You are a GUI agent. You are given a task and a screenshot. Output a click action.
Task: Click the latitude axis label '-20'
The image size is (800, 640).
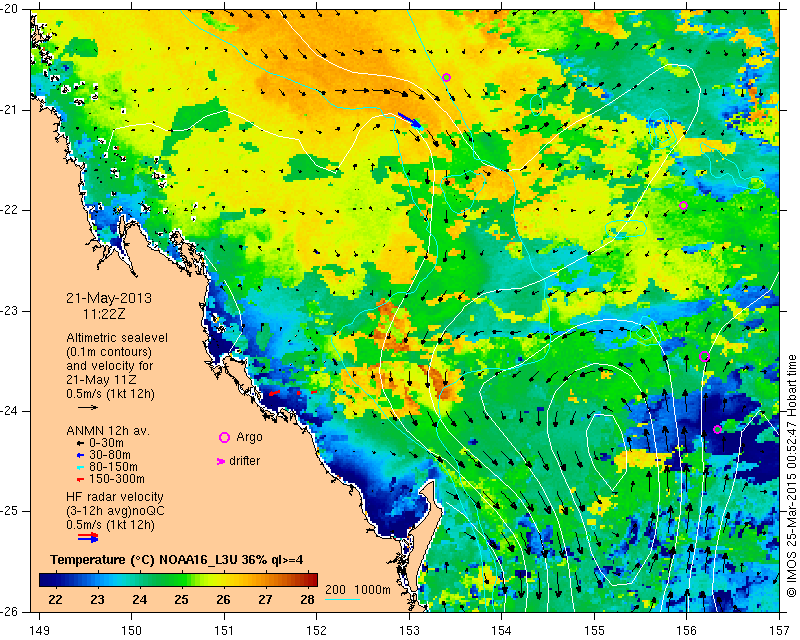click(10, 10)
